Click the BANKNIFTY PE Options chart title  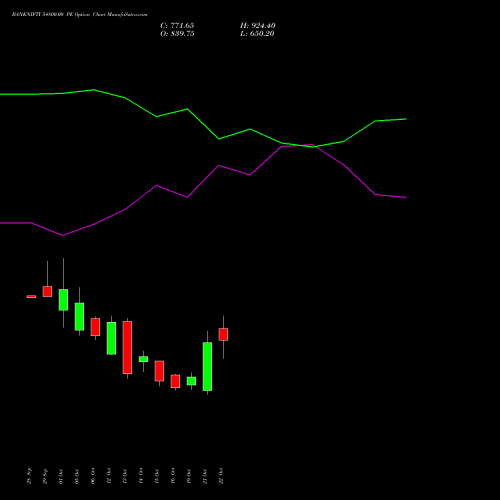(79, 15)
